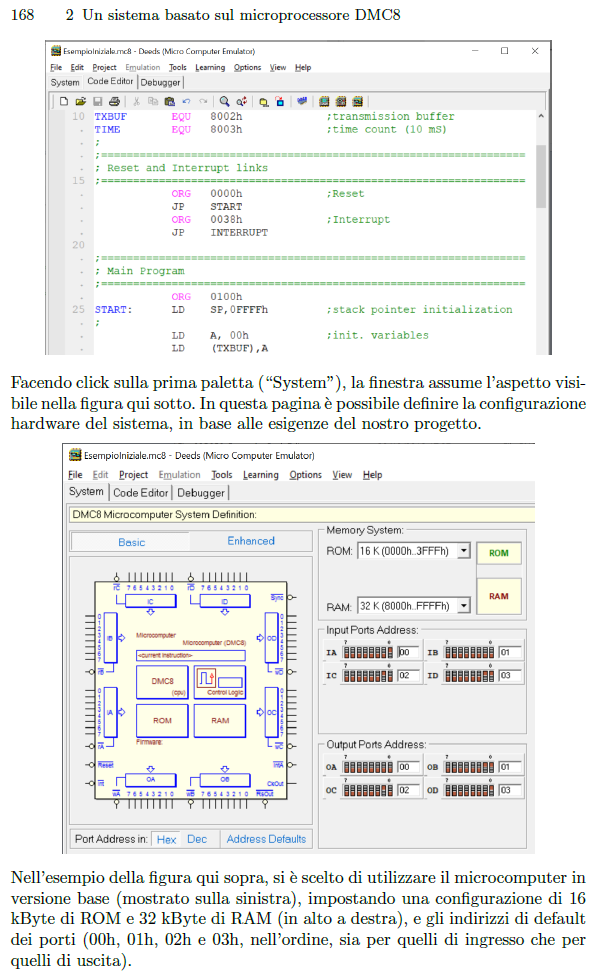This screenshot has width=600, height=980.
Task: Click the OC address field showing 02
Action: point(408,790)
